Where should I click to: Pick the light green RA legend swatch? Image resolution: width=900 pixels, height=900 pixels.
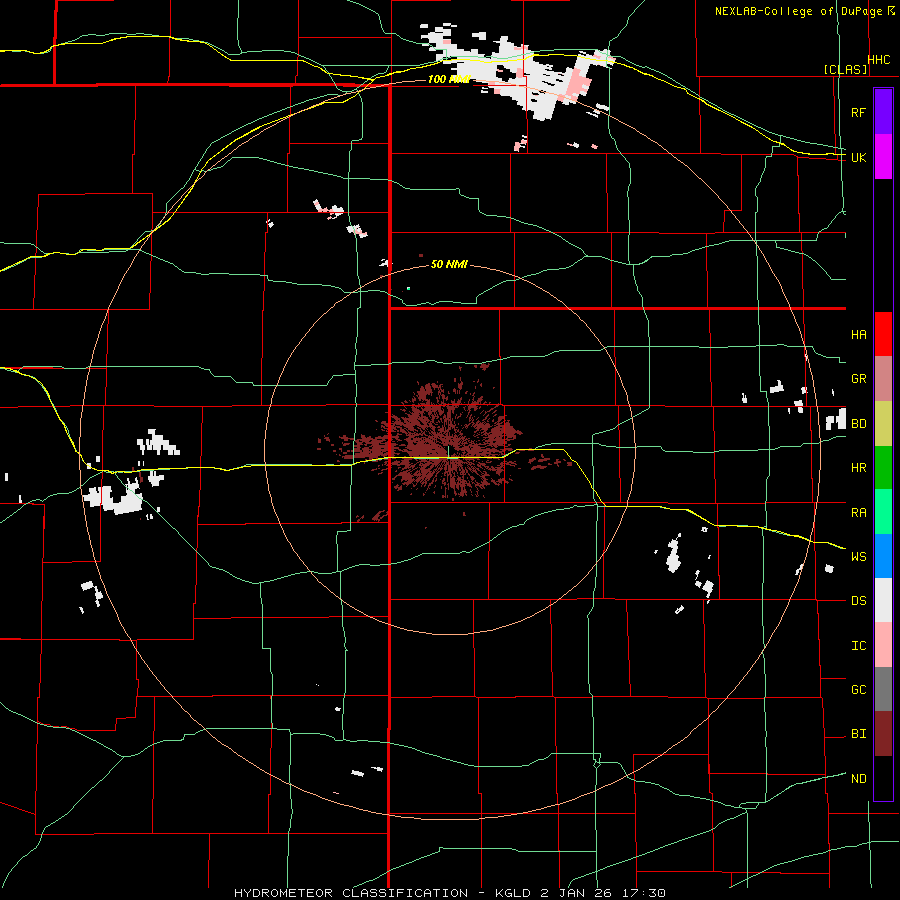883,512
